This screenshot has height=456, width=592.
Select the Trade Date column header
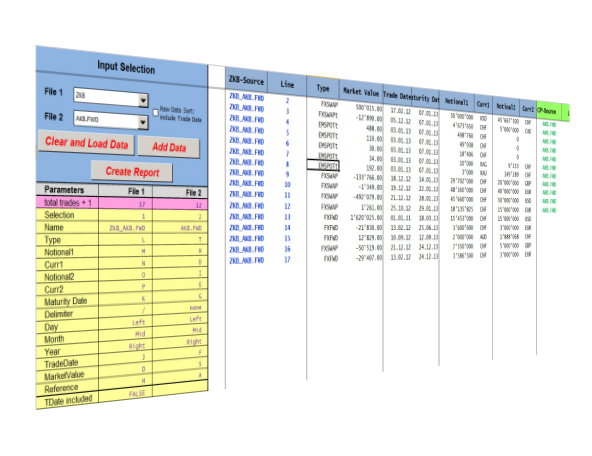(397, 96)
